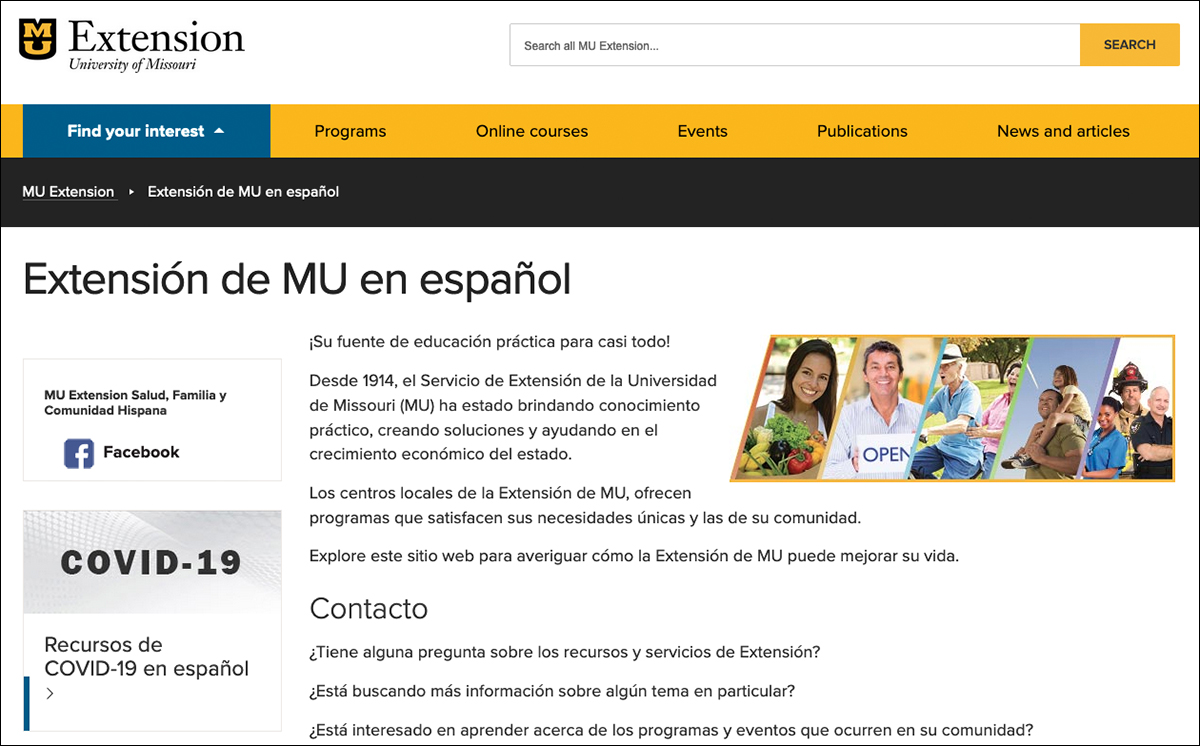This screenshot has width=1200, height=746.
Task: Click the chevron under Recursos de COVID-19
Action: pyautogui.click(x=50, y=694)
